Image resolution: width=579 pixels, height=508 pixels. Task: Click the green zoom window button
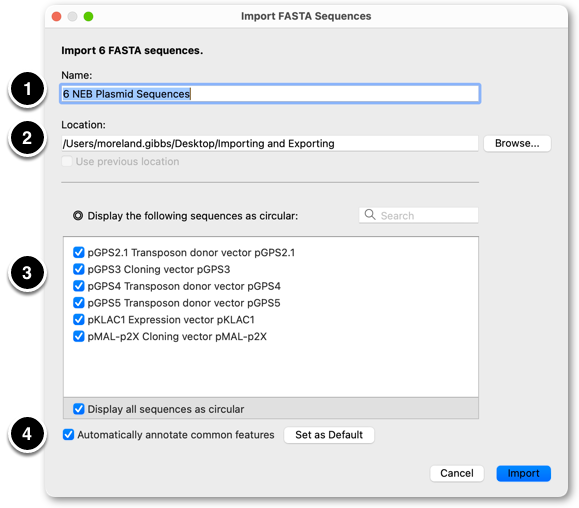88,16
